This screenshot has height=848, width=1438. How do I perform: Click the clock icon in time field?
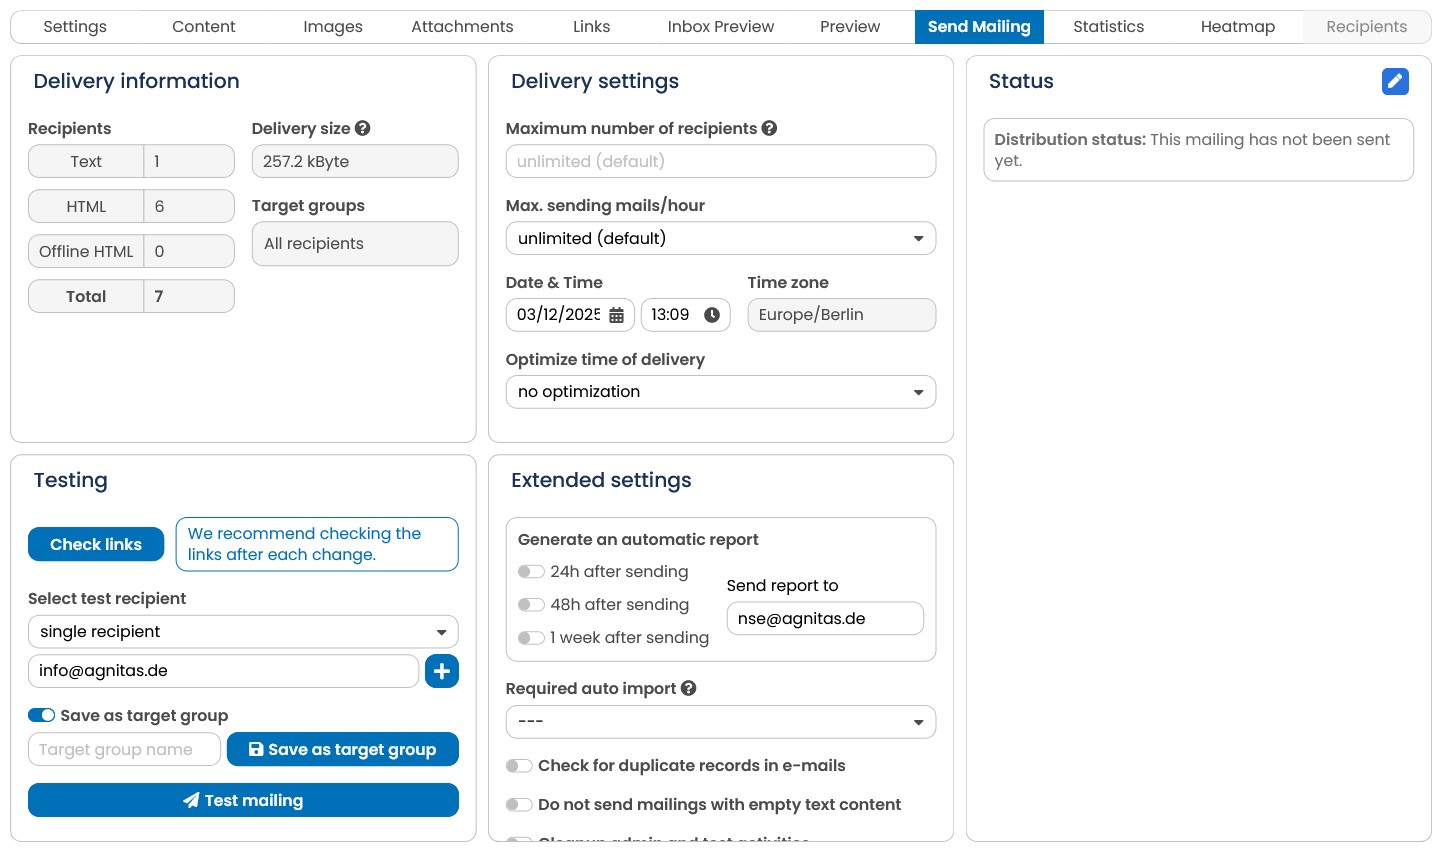[712, 315]
